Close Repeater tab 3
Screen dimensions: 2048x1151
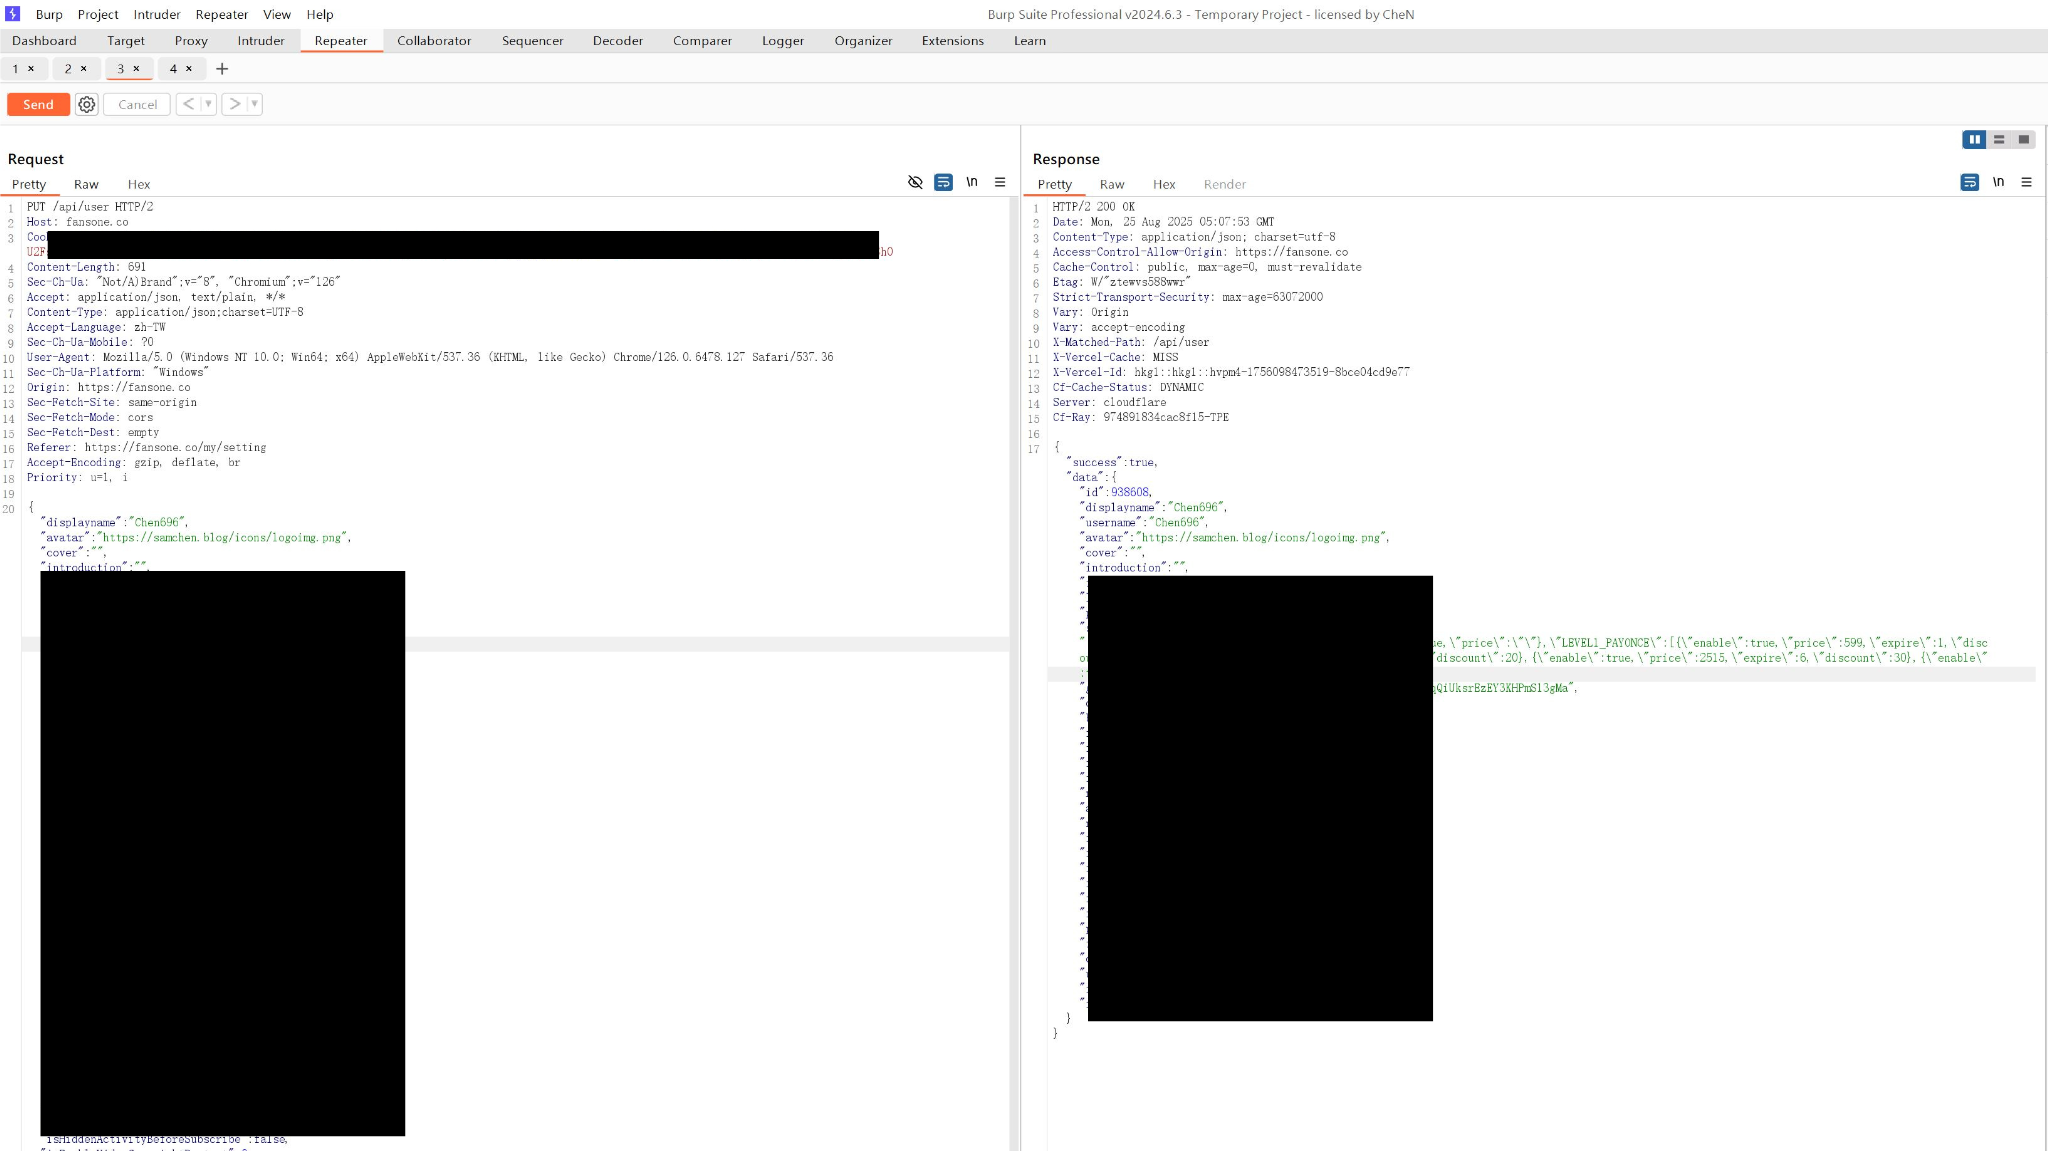point(136,69)
